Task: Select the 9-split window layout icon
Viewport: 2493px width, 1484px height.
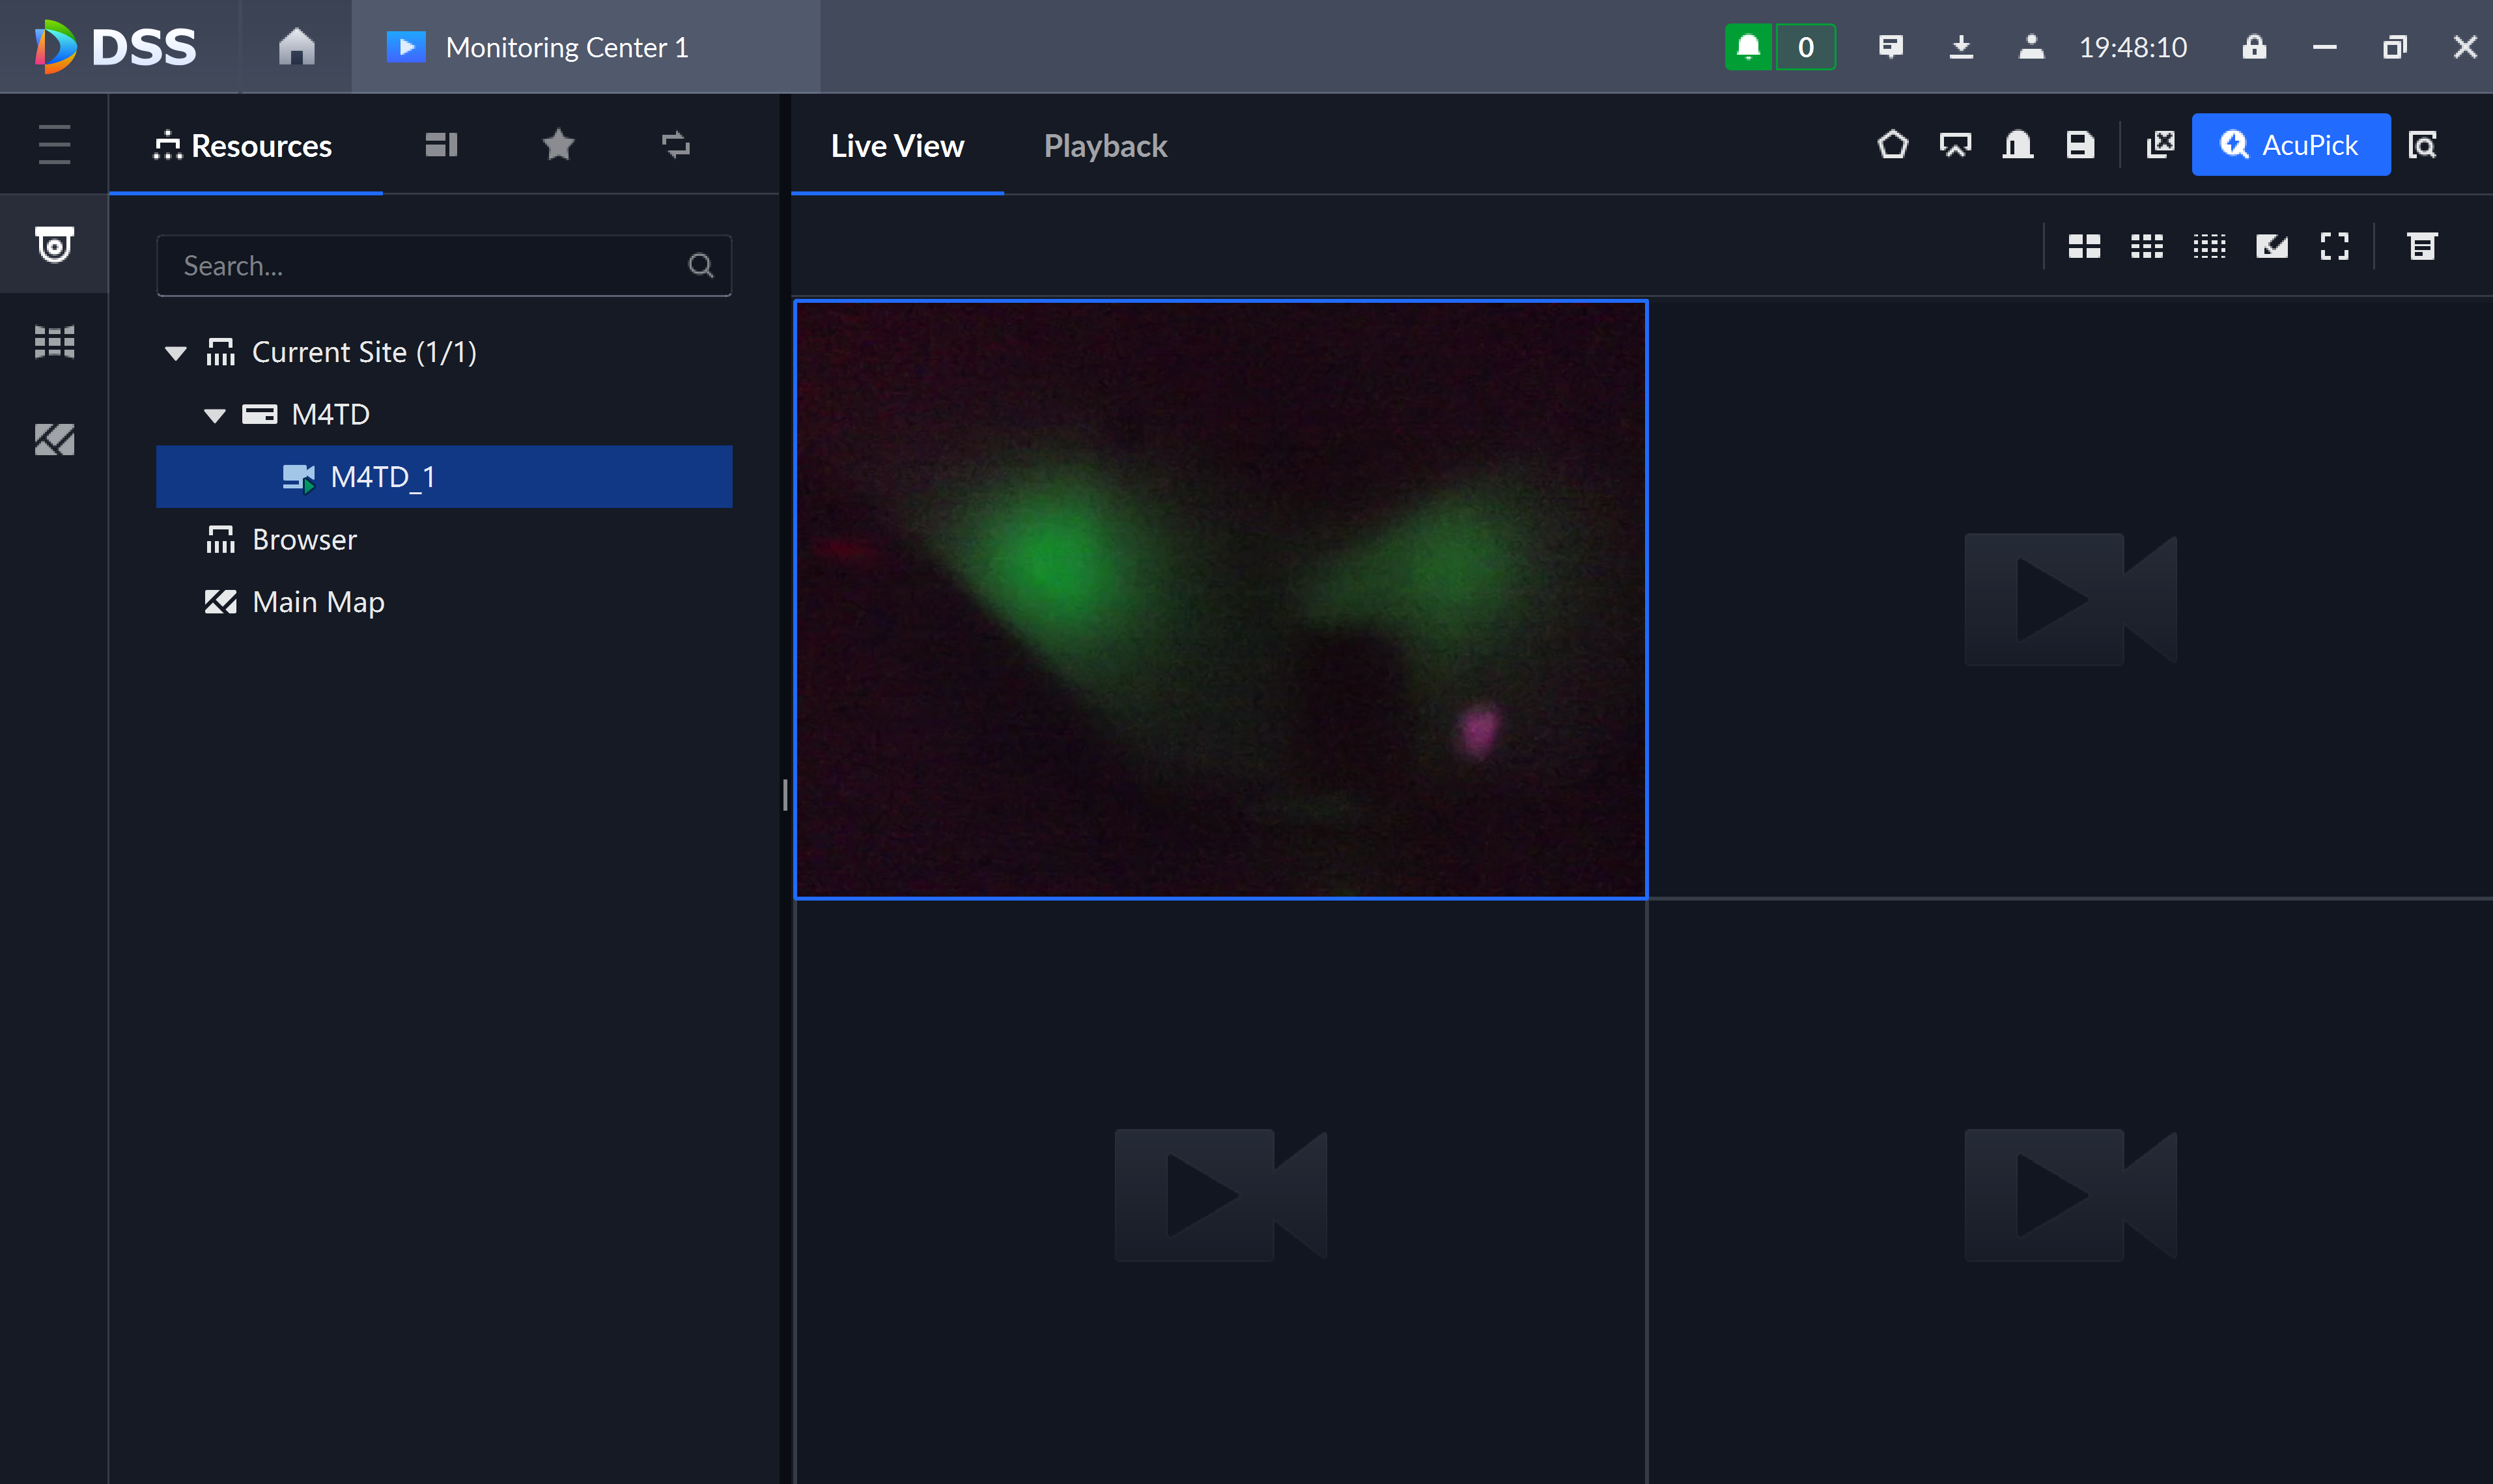Action: (x=2147, y=246)
